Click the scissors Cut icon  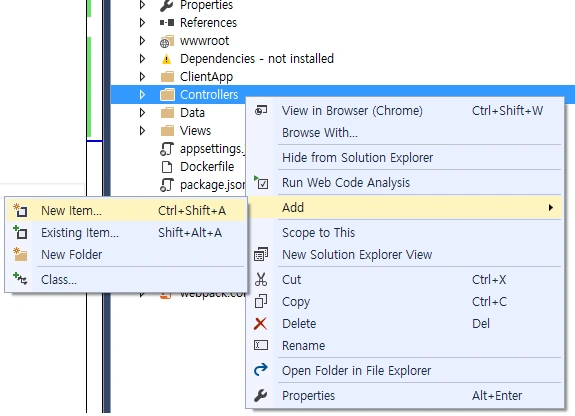261,280
